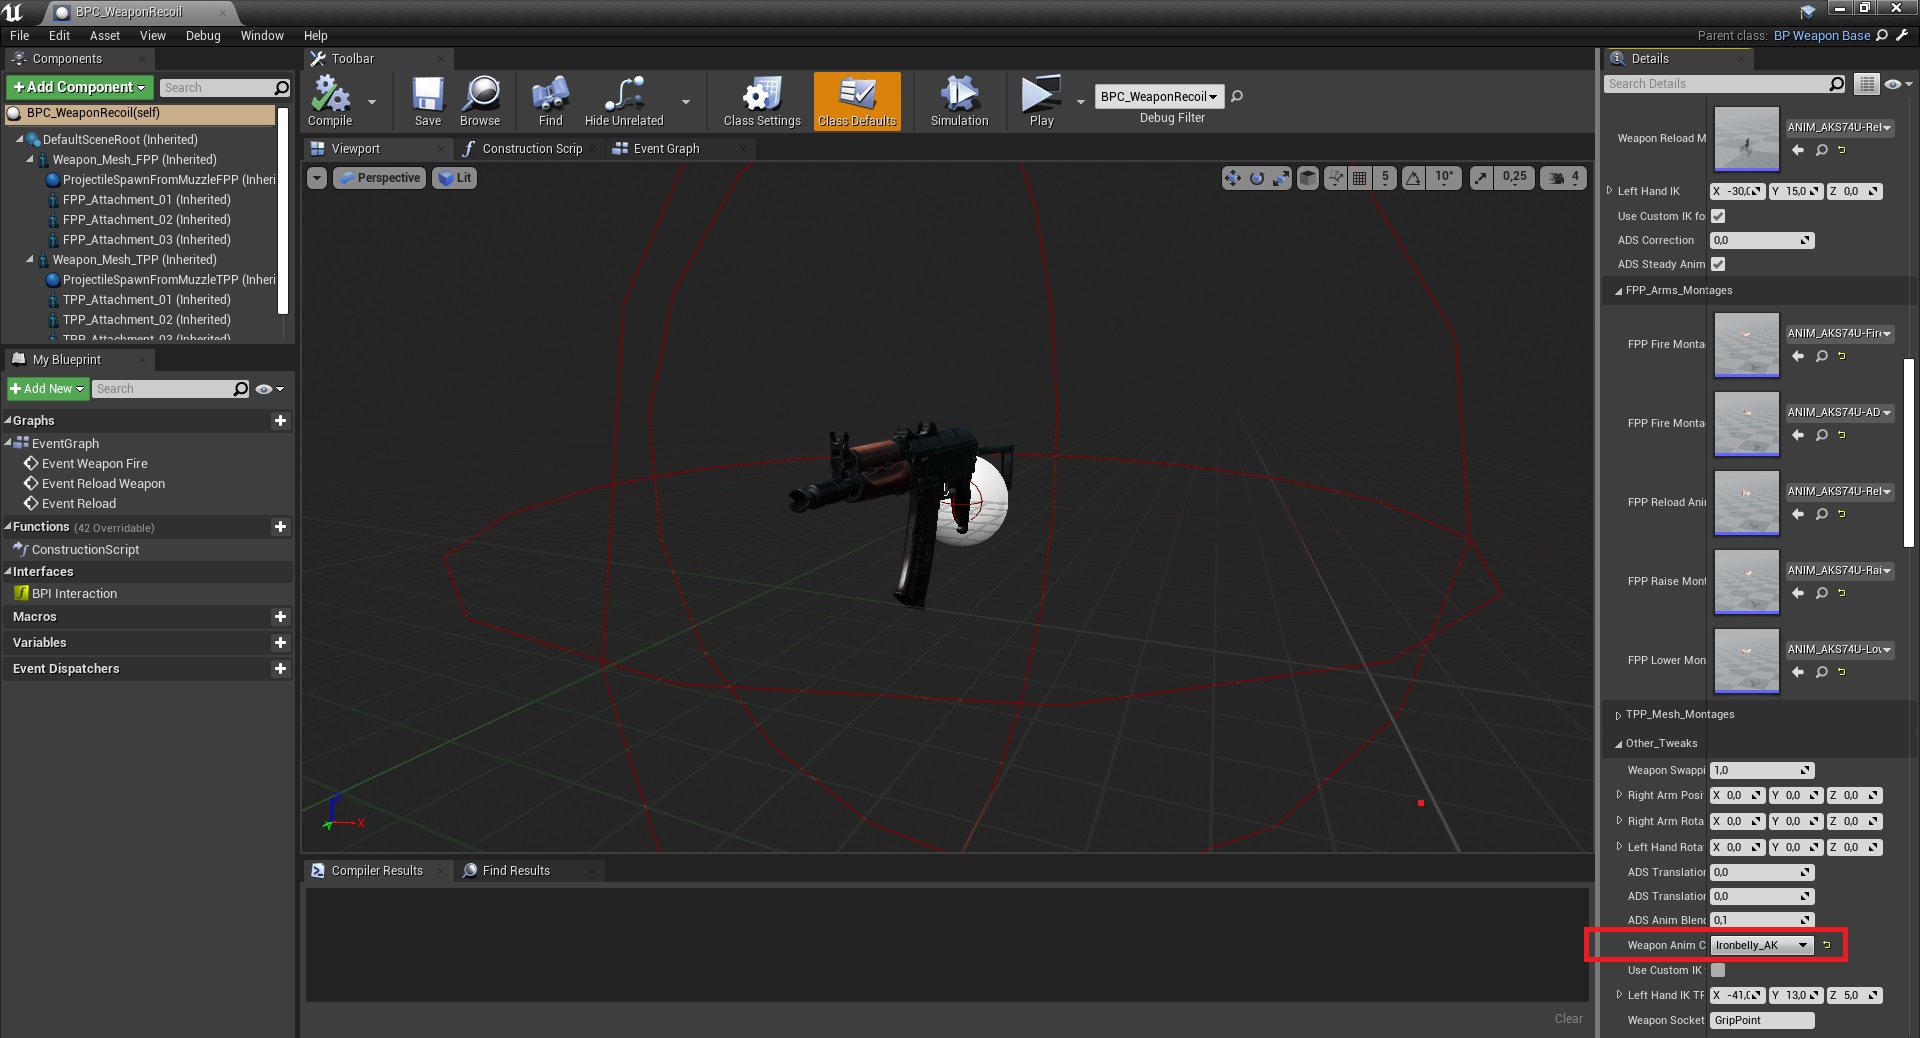Click the Add New button

[x=47, y=389]
